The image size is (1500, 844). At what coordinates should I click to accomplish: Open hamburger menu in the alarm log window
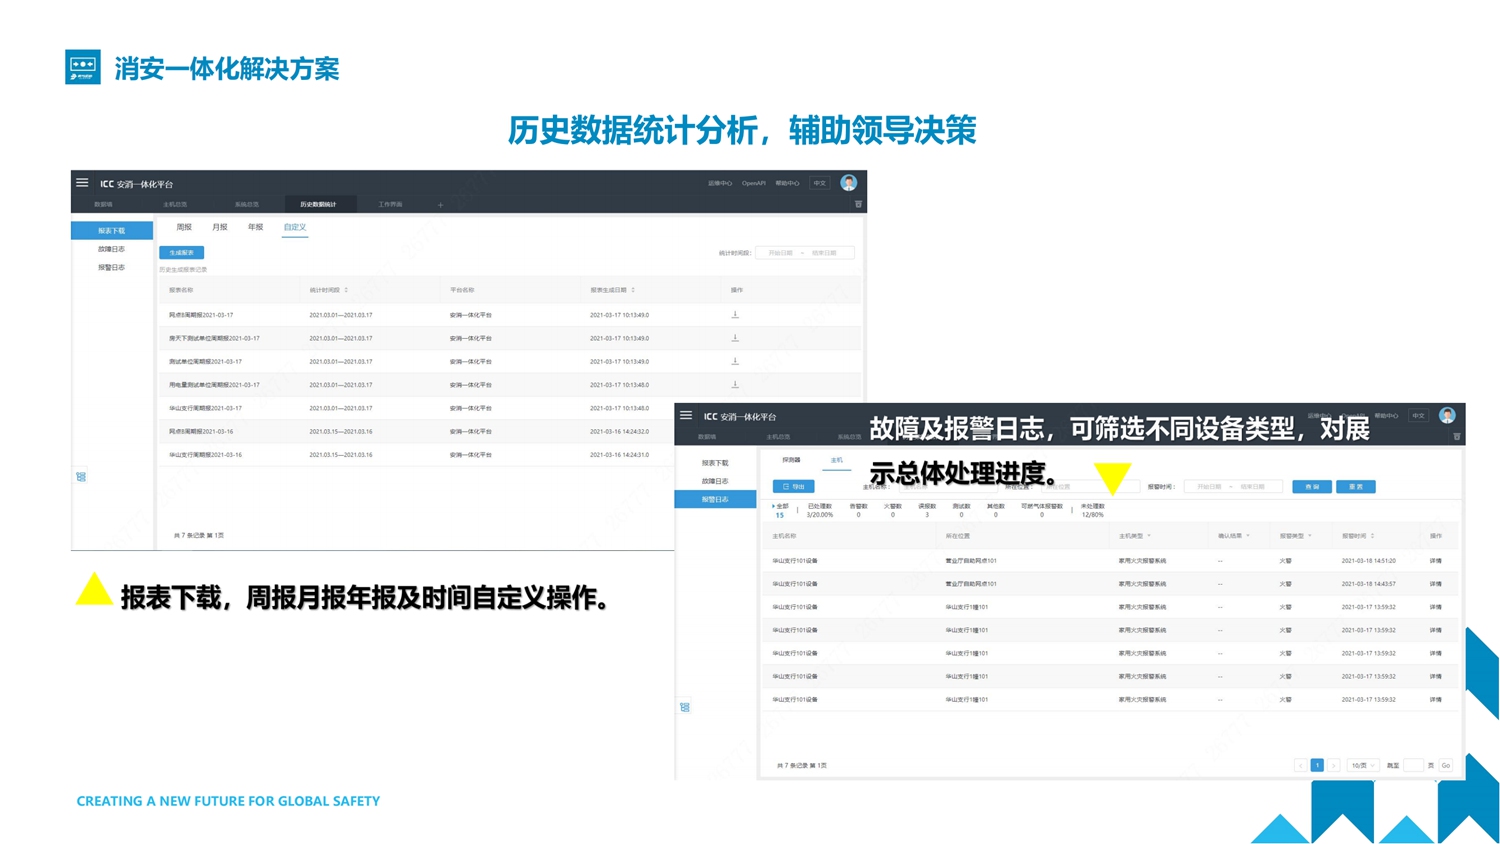[686, 415]
